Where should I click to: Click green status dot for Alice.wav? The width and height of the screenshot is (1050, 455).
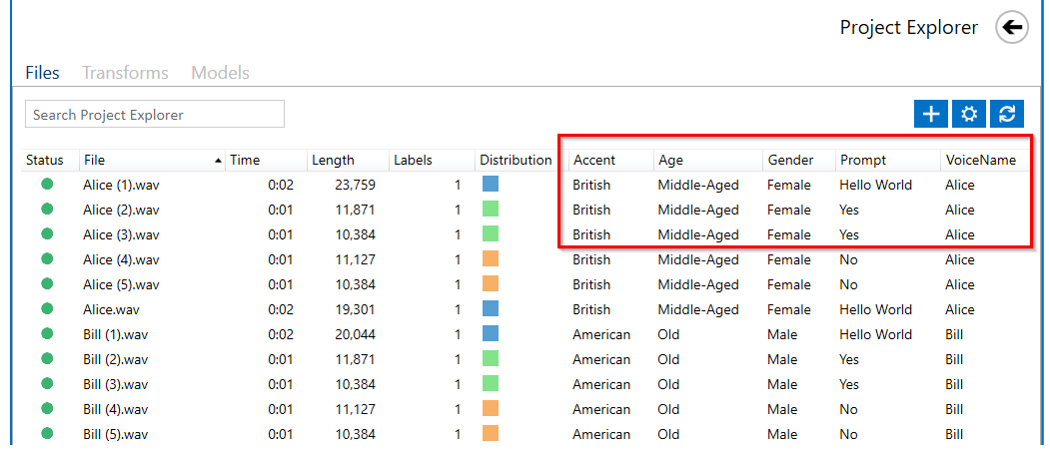pyautogui.click(x=47, y=309)
